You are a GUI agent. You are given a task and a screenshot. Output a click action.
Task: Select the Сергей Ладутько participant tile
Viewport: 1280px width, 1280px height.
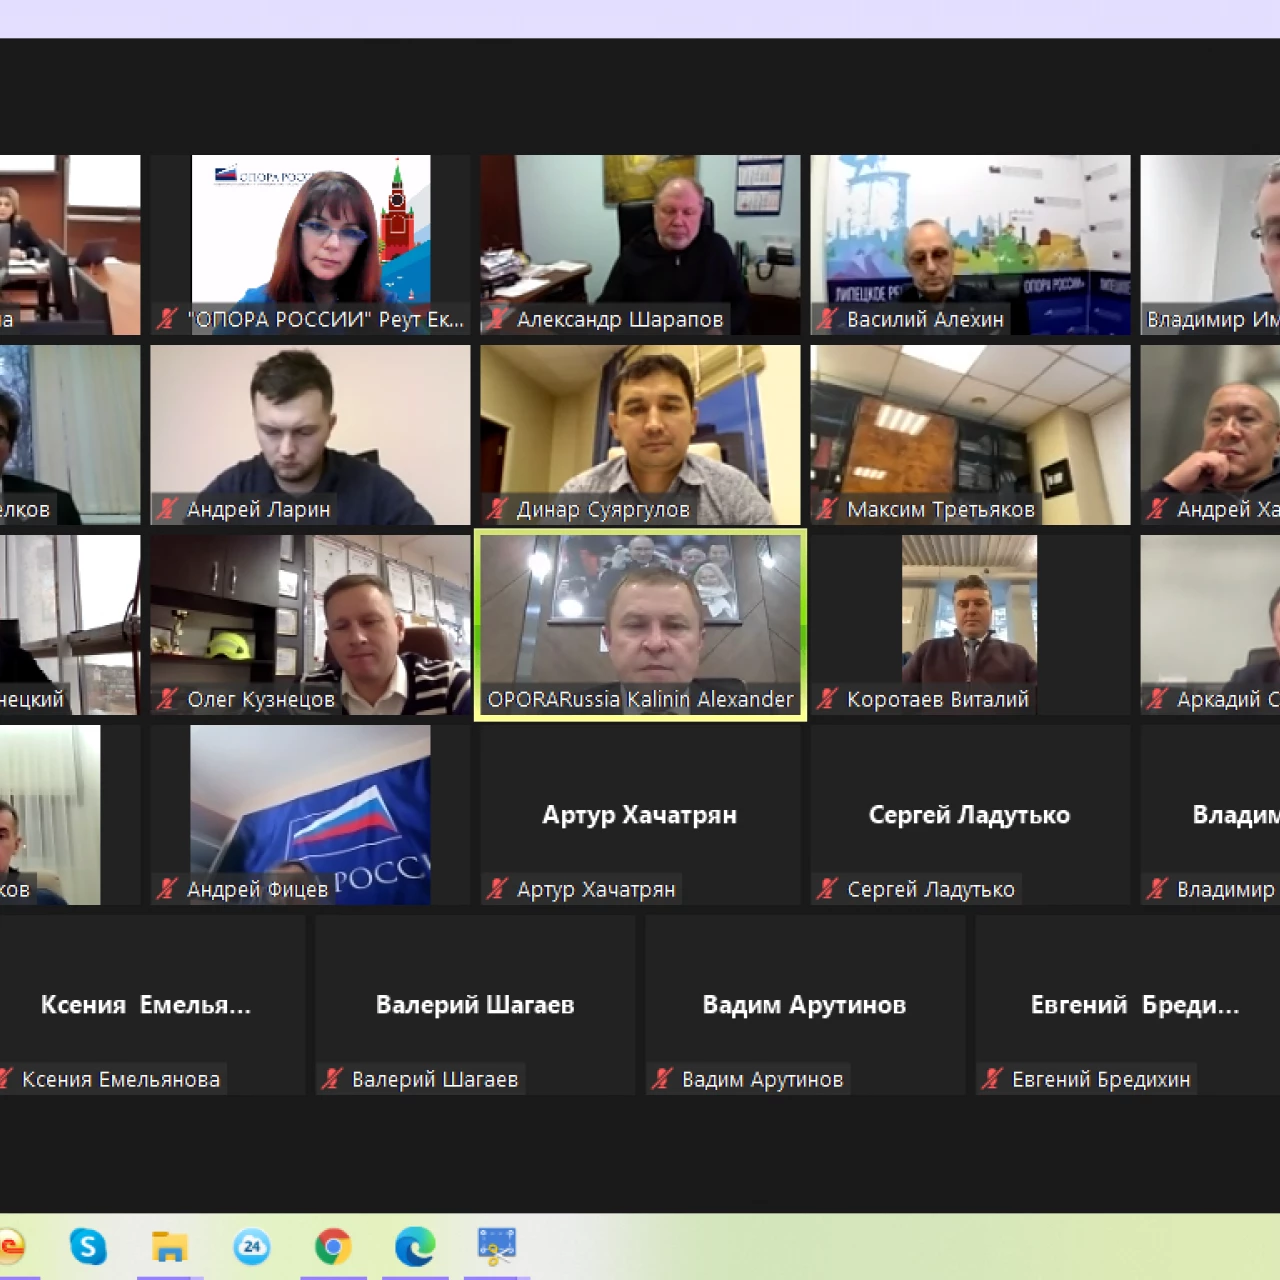970,815
